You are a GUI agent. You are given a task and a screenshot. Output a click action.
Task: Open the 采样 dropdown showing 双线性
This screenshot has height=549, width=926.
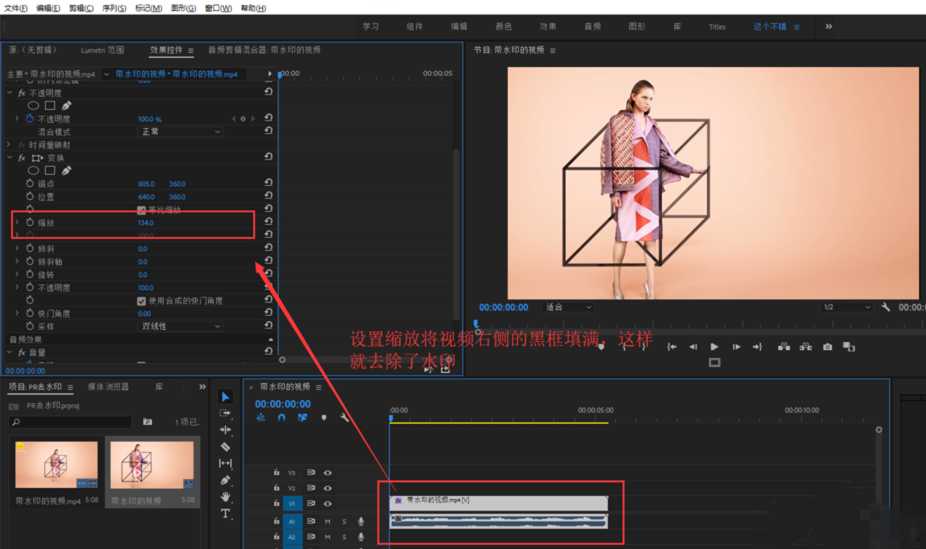pos(180,327)
